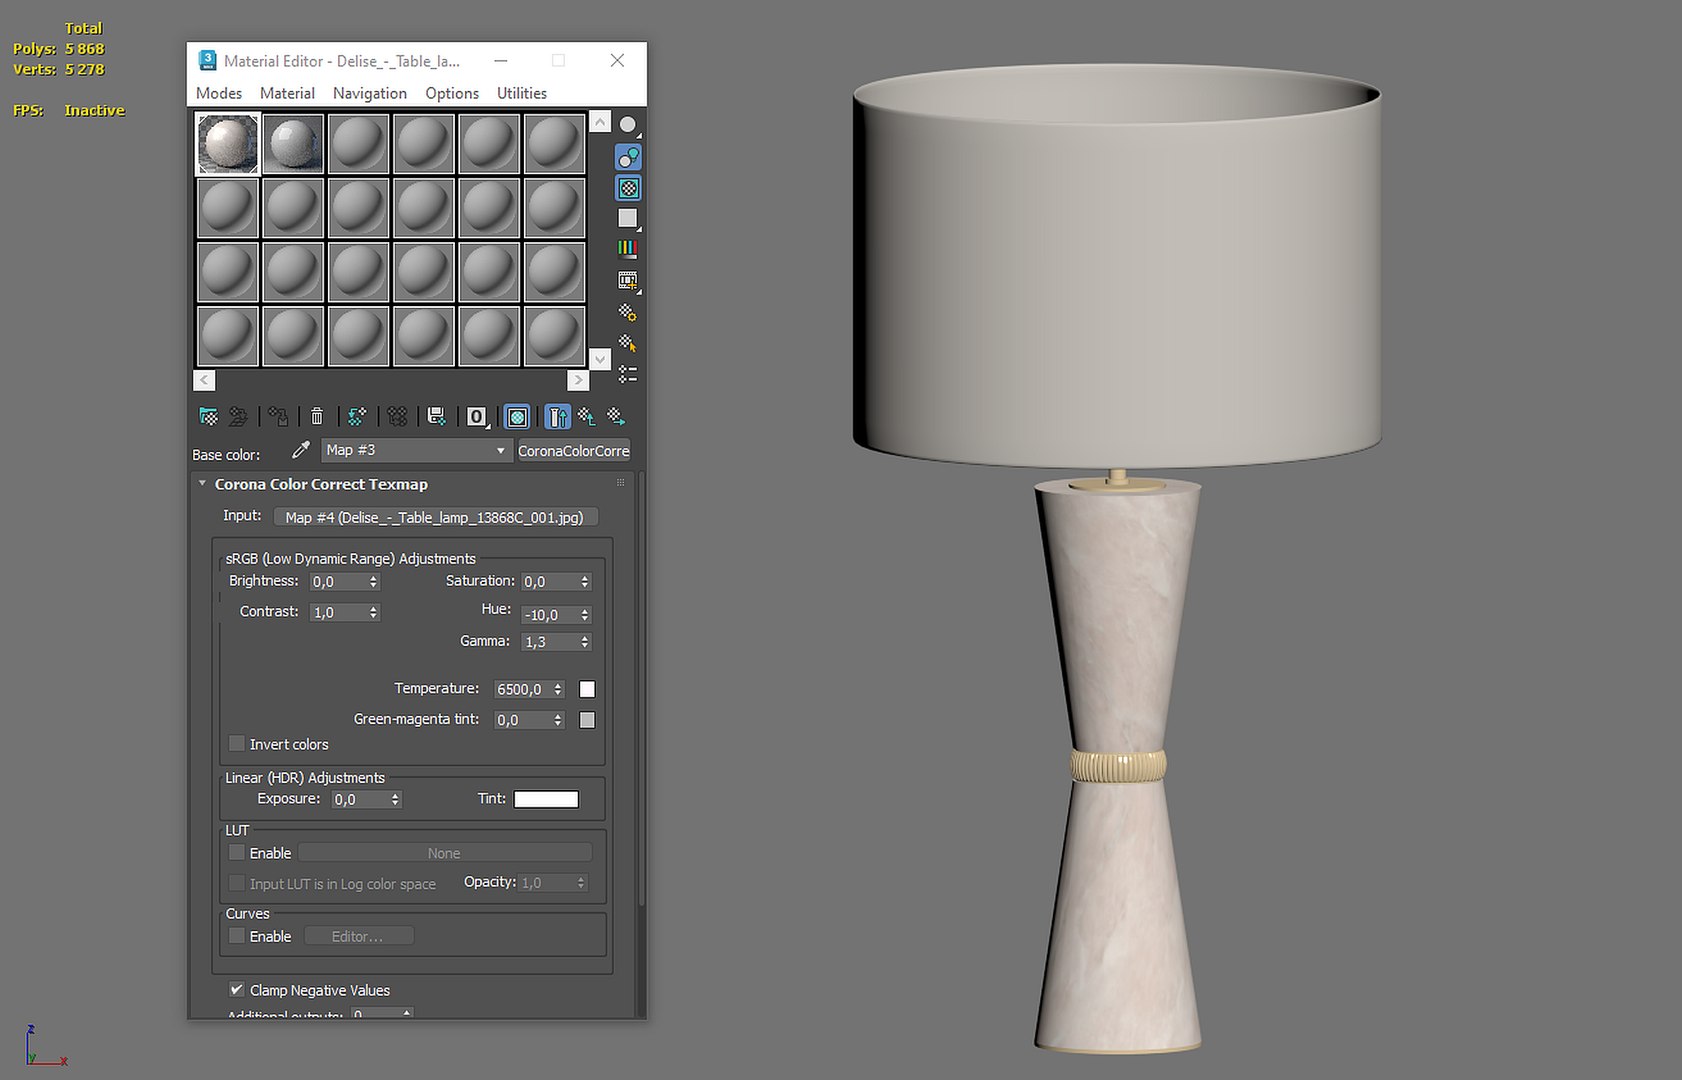Click the Contrast value field

(x=339, y=612)
